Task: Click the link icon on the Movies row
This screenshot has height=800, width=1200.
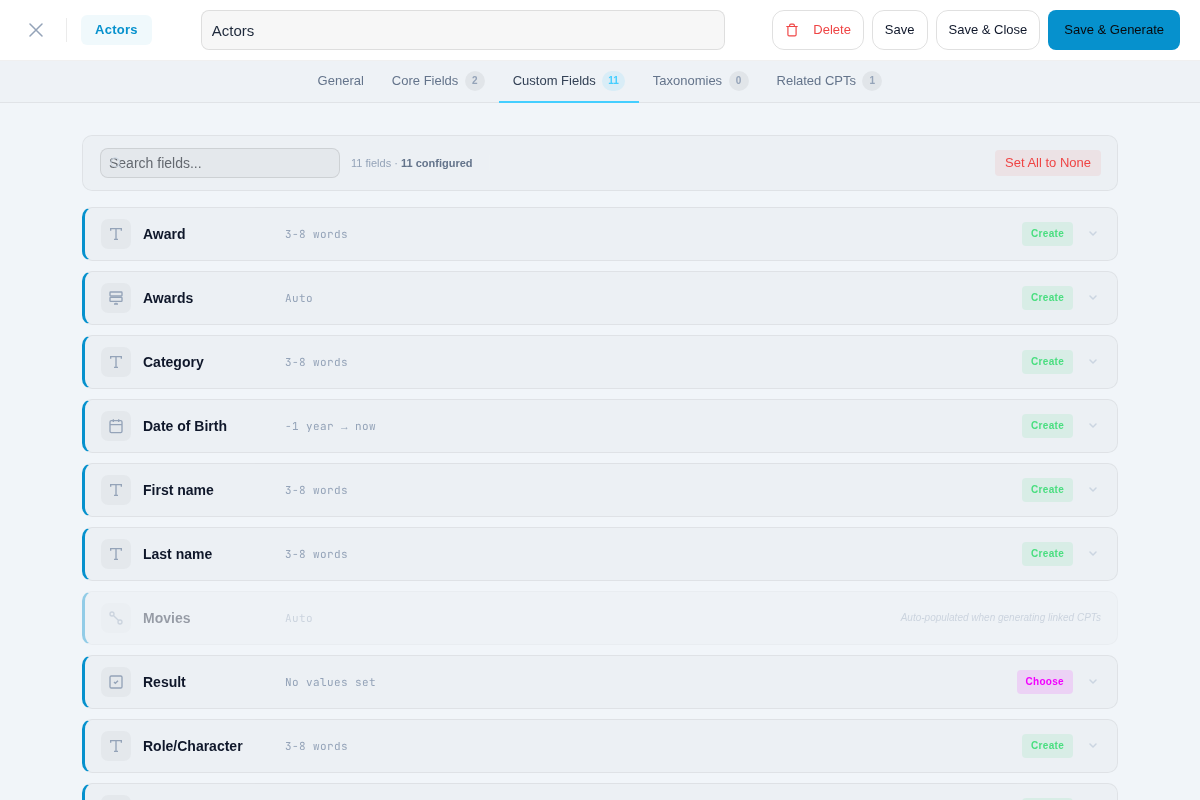Action: click(116, 618)
